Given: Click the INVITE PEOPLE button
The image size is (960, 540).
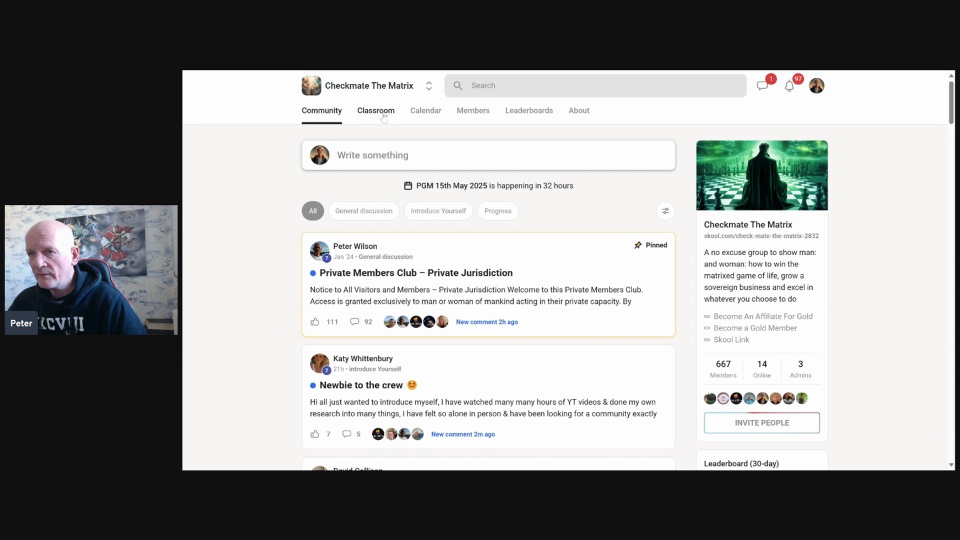Looking at the screenshot, I should point(762,423).
